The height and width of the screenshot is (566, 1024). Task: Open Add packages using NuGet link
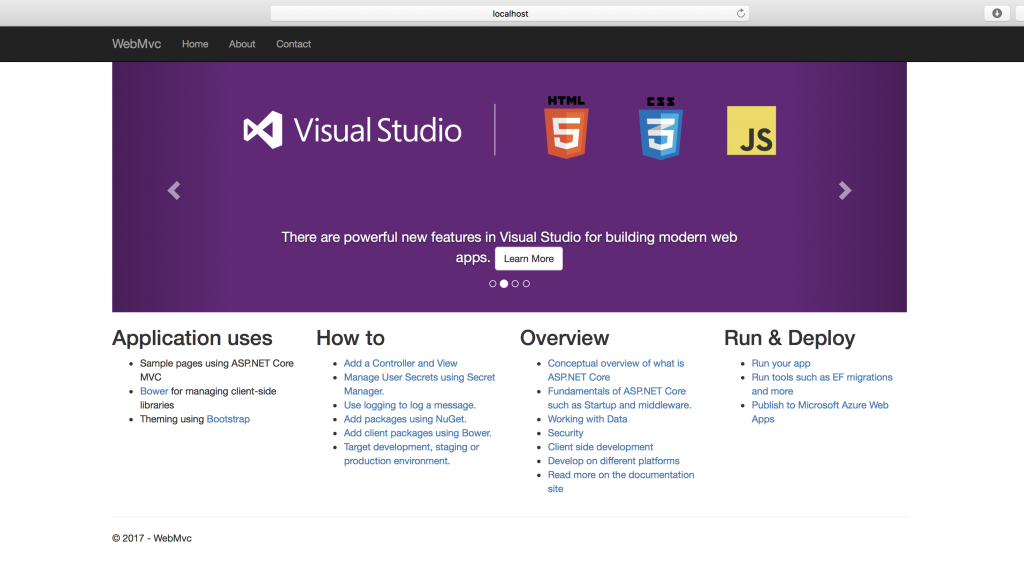click(x=405, y=419)
